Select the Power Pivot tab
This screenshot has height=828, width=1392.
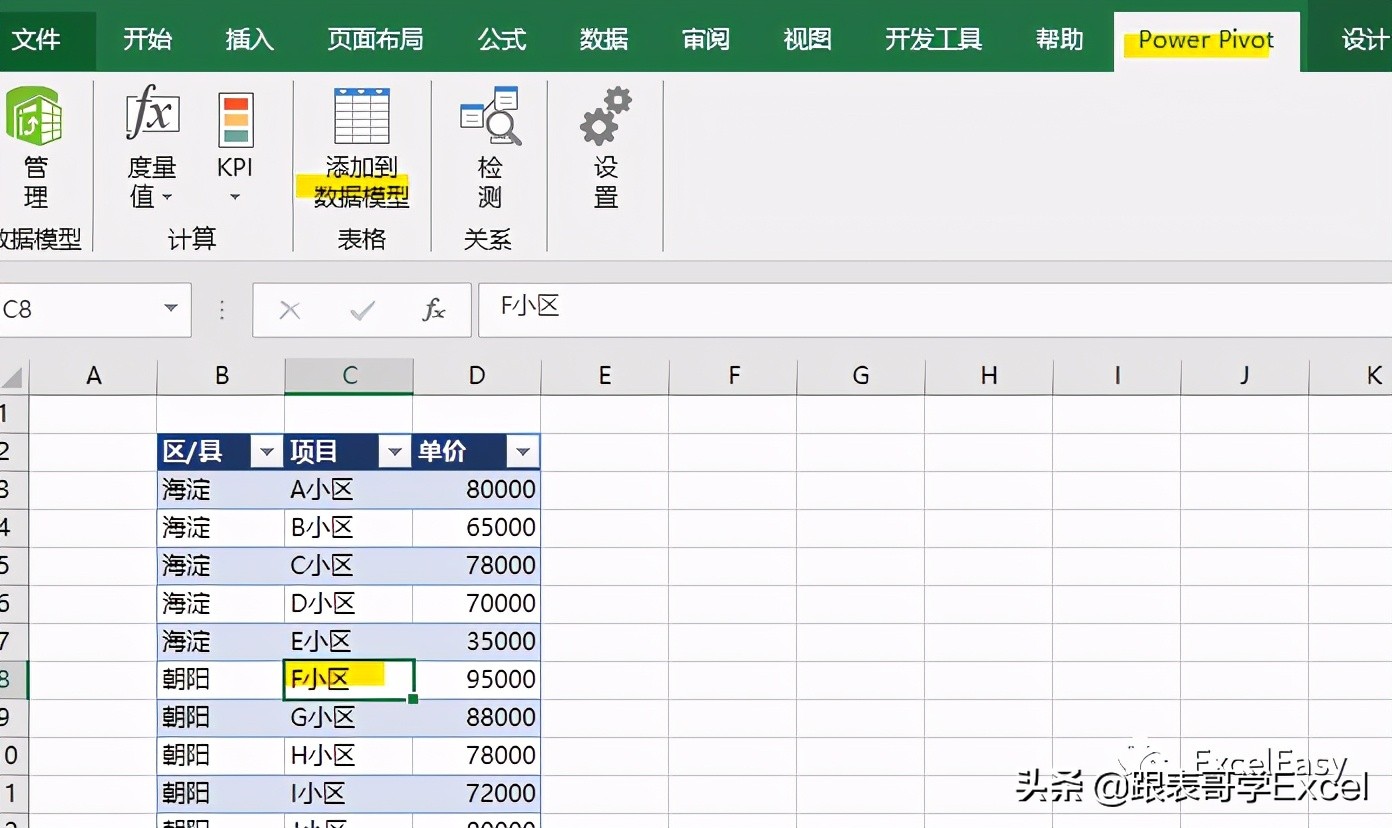pyautogui.click(x=1207, y=41)
